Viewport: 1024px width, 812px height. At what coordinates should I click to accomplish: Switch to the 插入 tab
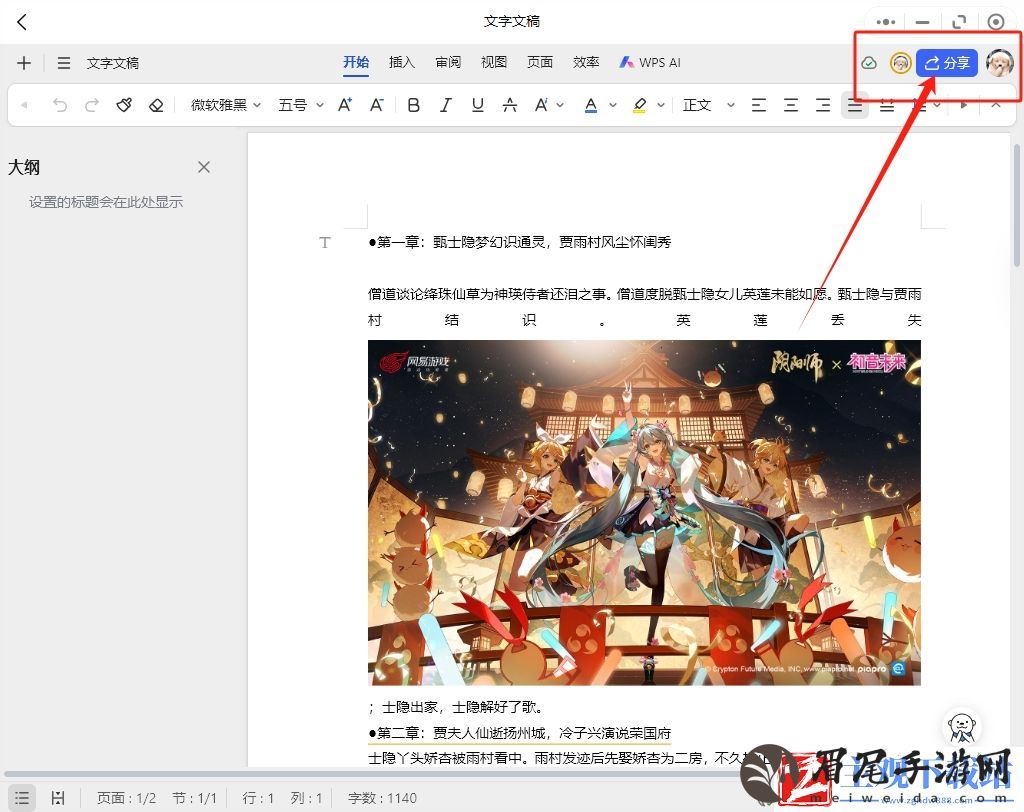point(402,63)
